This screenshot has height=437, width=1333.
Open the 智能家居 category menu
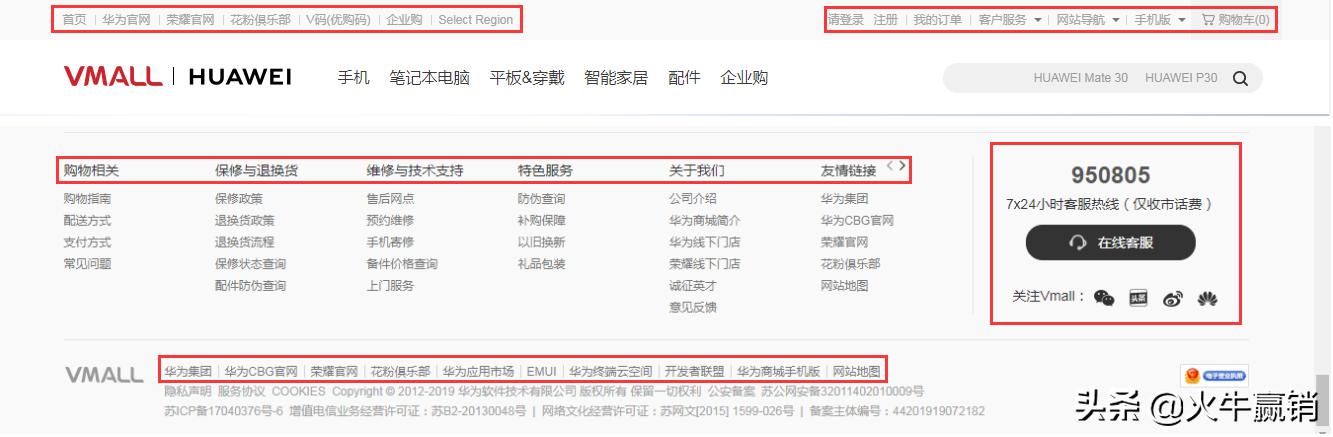pos(616,77)
